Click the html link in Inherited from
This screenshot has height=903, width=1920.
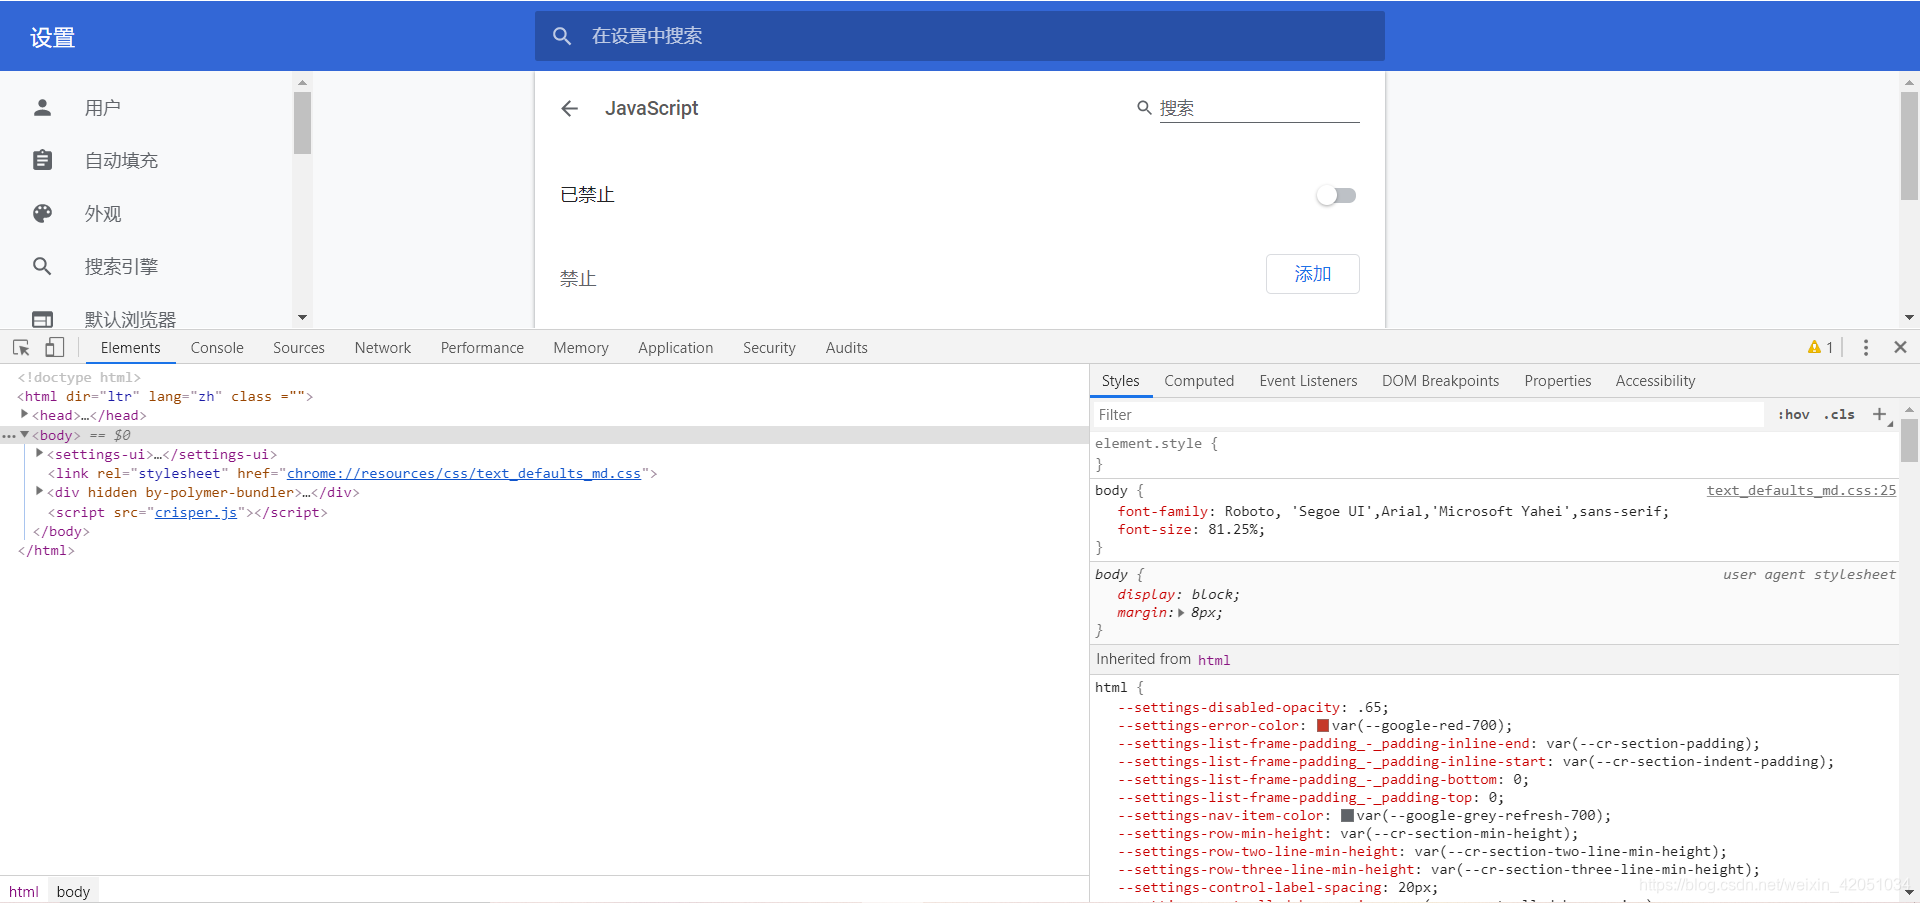pyautogui.click(x=1214, y=660)
